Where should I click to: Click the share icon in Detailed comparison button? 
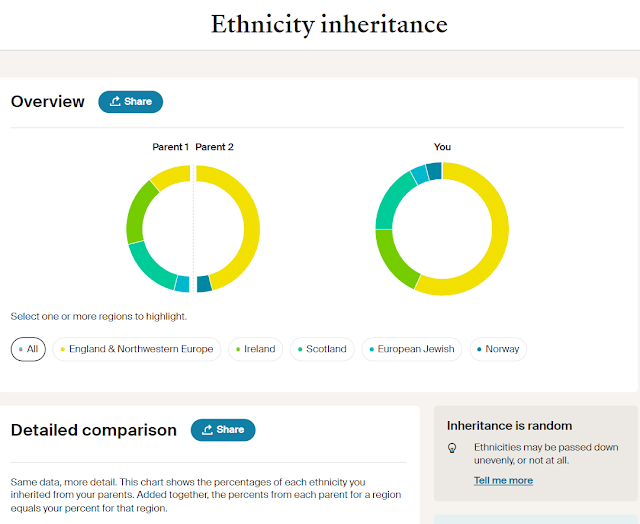[208, 430]
